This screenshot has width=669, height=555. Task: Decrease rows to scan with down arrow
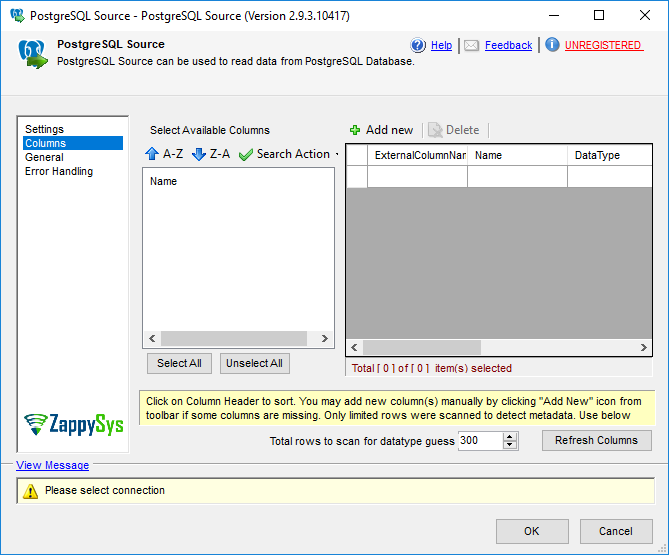510,445
